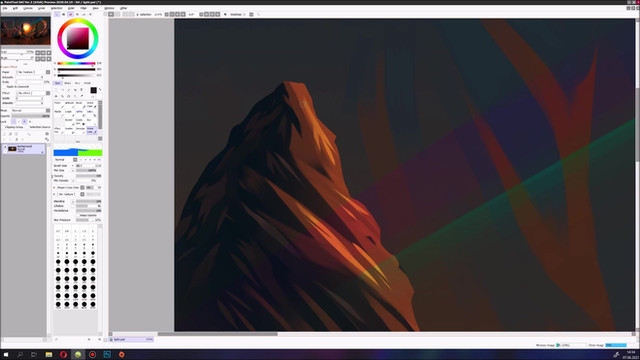Enable the Keep Opacity checkbox
This screenshot has width=640, height=360.
pyautogui.click(x=87, y=215)
